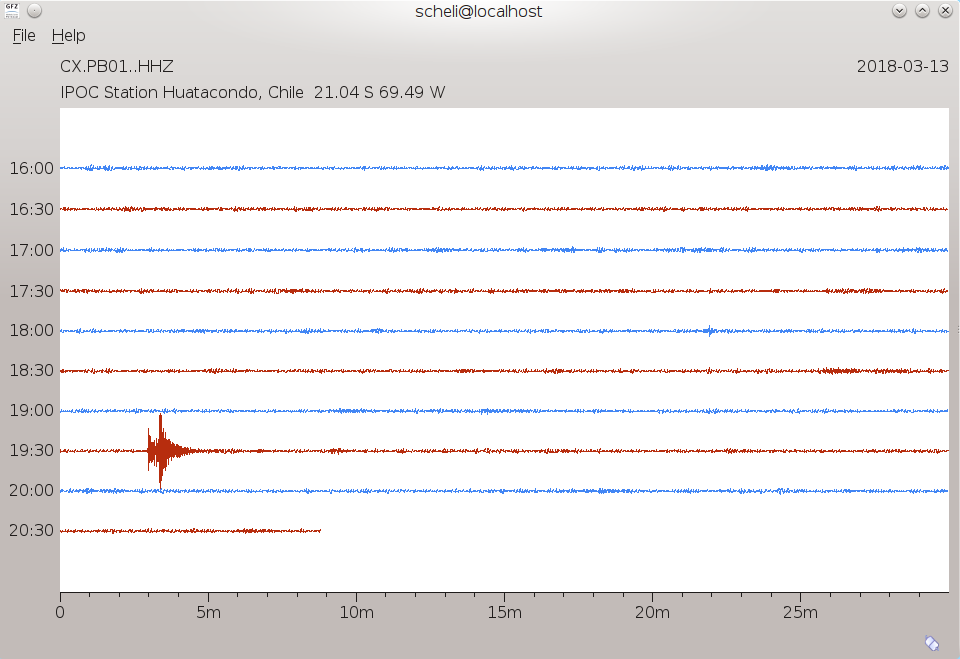
Task: Select the 16:00 blue trace row
Action: 500,168
